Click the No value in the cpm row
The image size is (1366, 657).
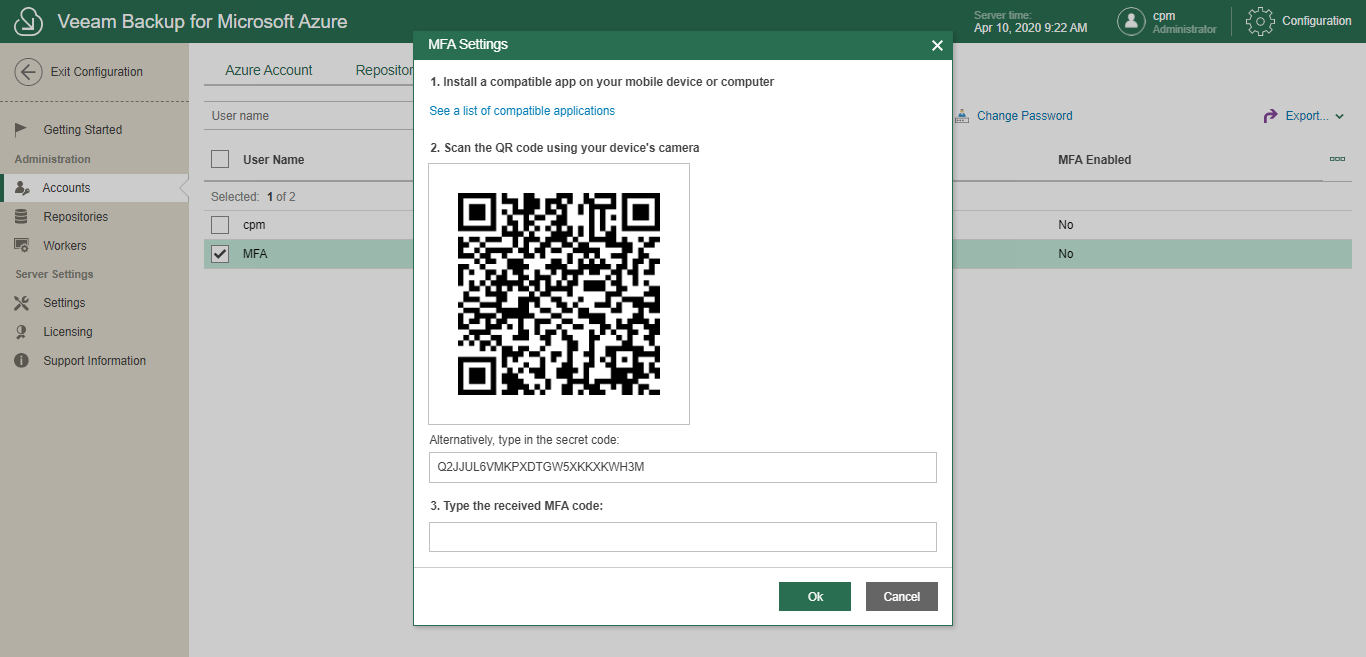pos(1066,225)
